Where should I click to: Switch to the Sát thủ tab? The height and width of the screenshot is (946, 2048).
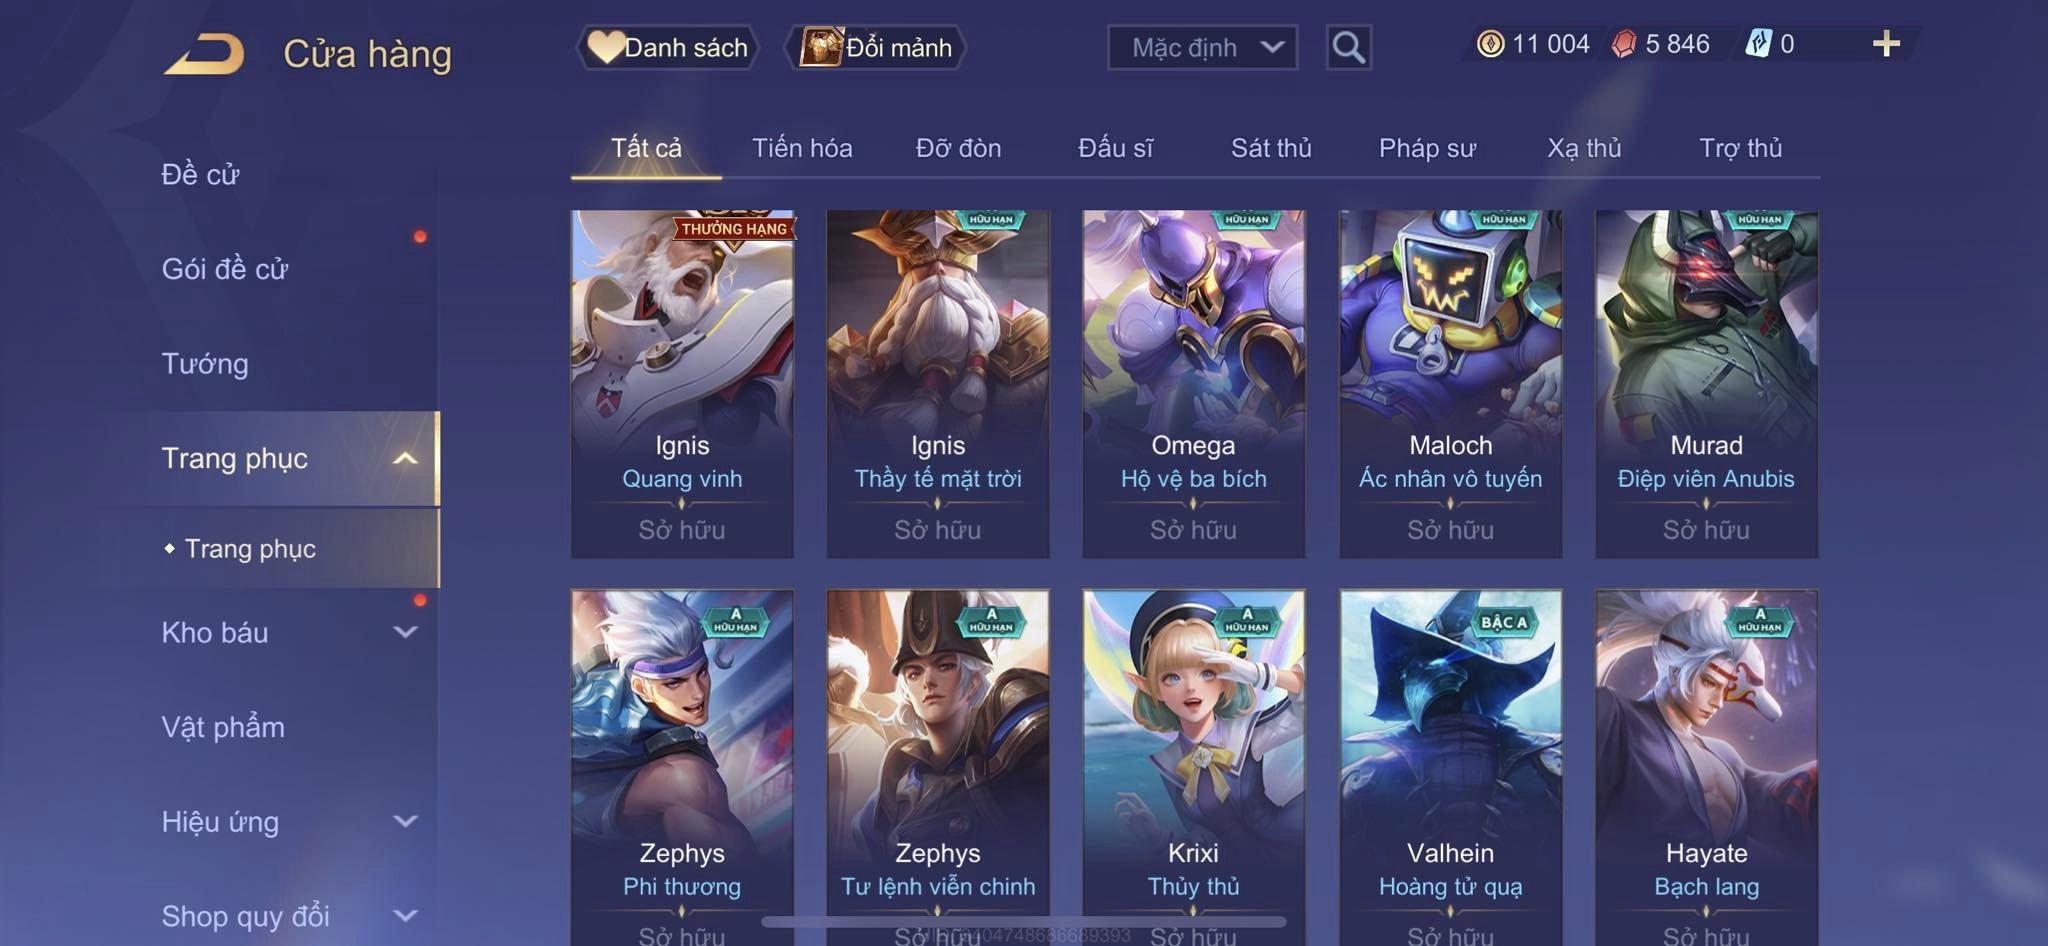(1271, 148)
